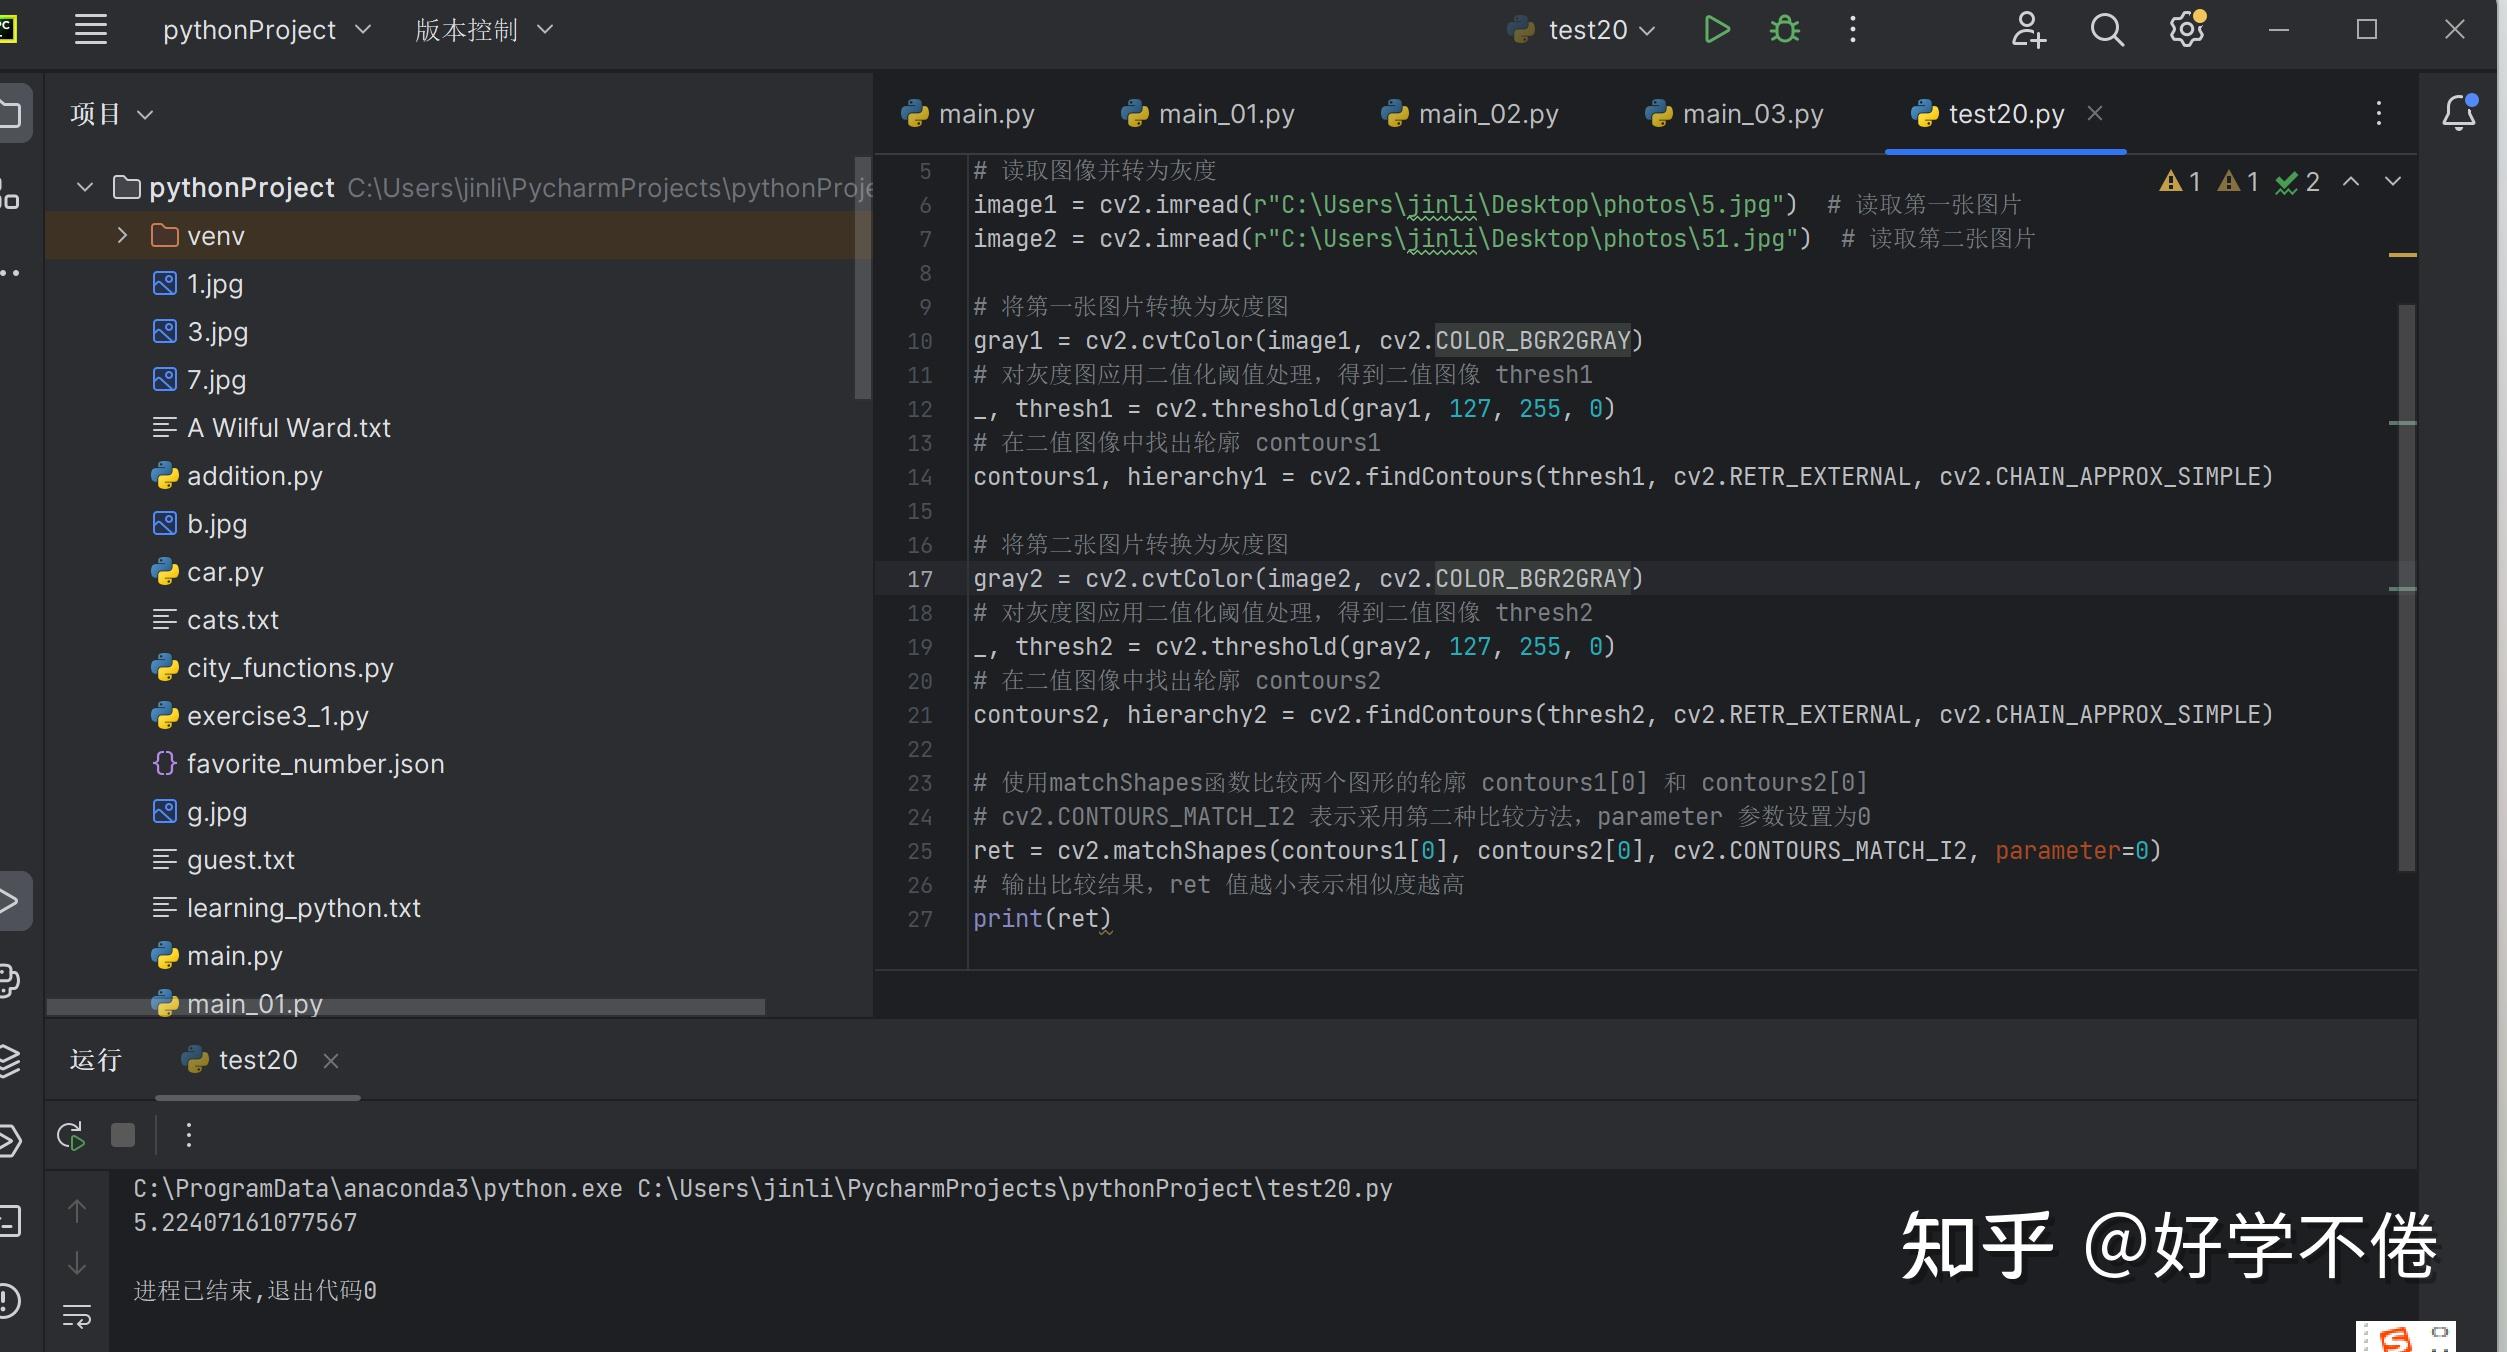Image resolution: width=2507 pixels, height=1352 pixels.
Task: Stop the running process square icon
Action: [123, 1135]
